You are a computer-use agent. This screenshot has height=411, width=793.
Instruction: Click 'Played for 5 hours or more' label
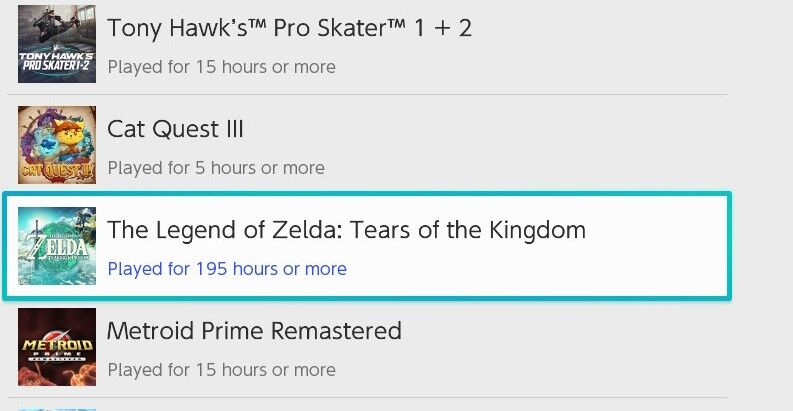pyautogui.click(x=216, y=168)
